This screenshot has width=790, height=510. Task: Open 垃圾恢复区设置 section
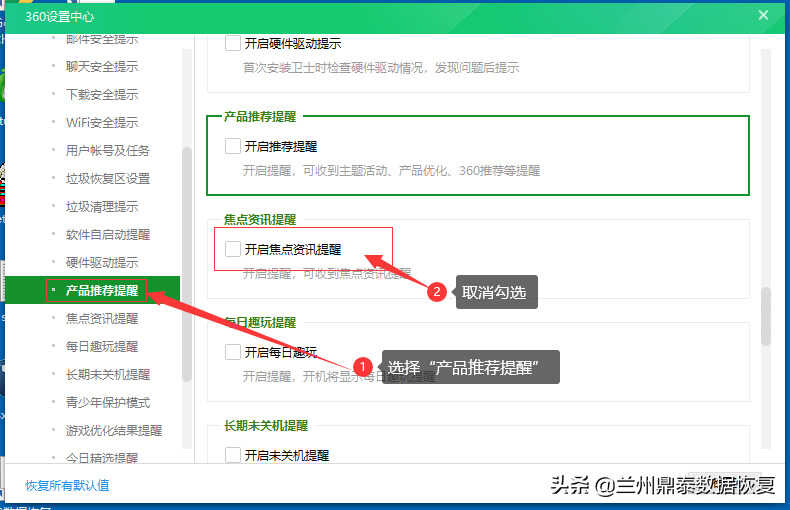108,178
